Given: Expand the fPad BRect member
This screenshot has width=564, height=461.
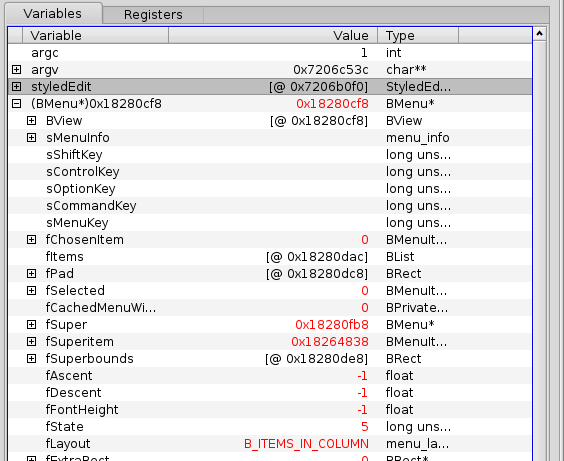Looking at the screenshot, I should tap(32, 273).
